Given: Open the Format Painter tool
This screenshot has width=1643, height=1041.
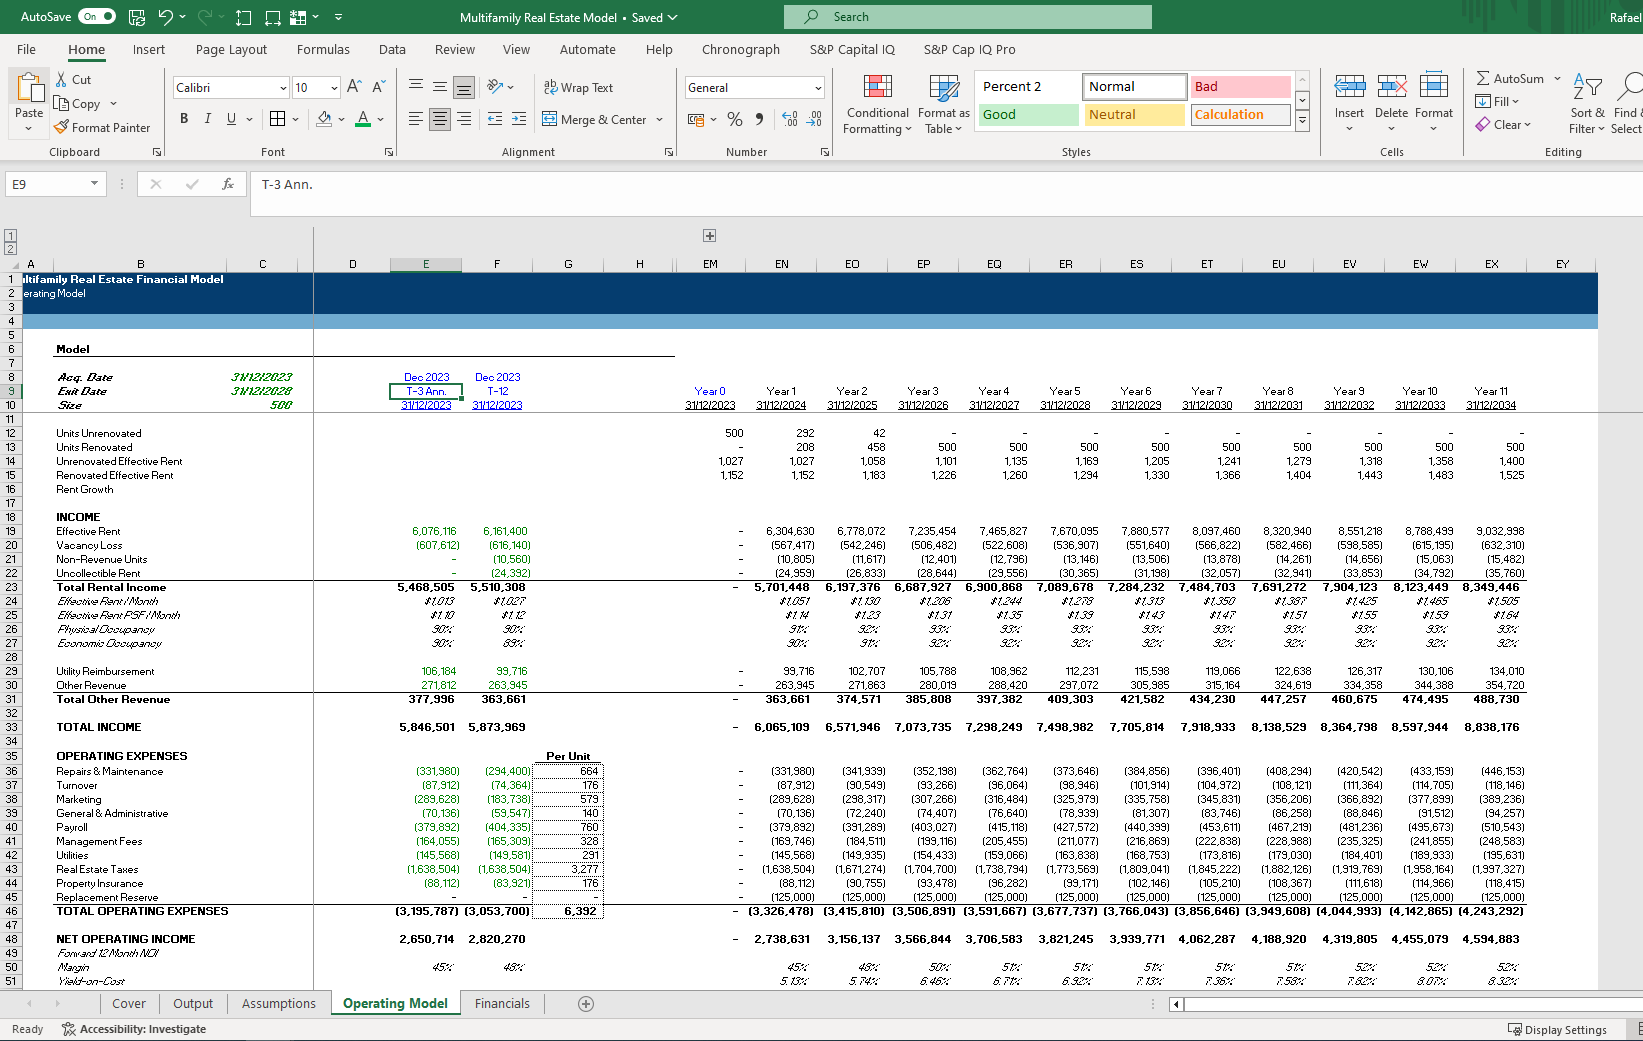Looking at the screenshot, I should (x=103, y=127).
